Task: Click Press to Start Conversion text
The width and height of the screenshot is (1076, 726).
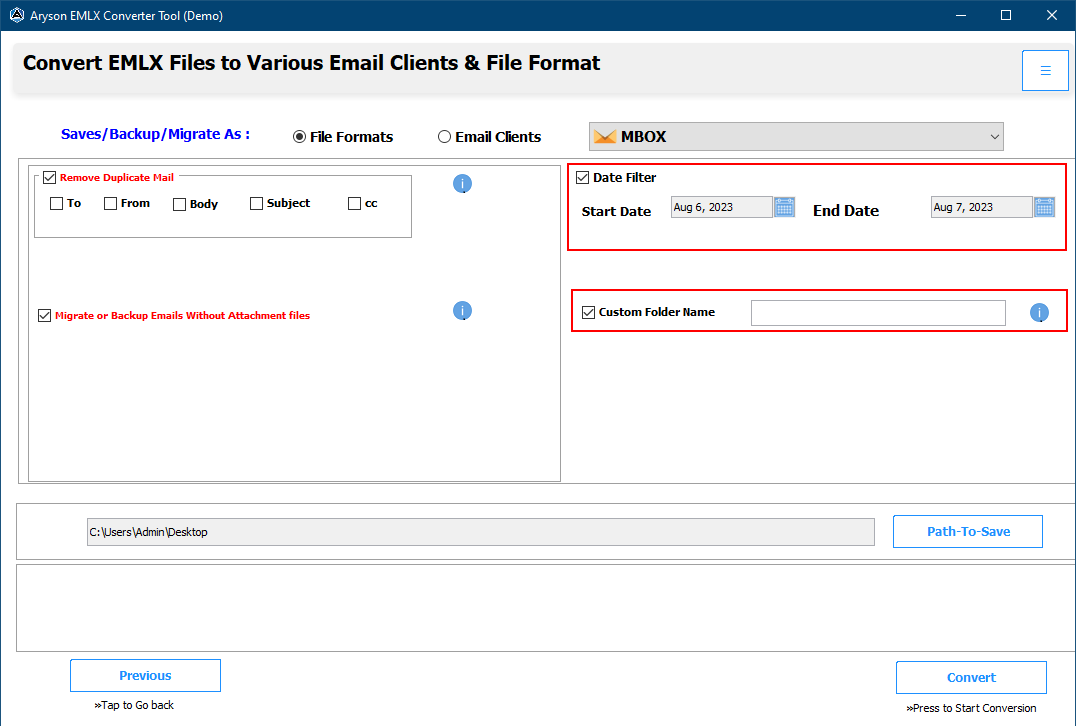Action: [971, 708]
